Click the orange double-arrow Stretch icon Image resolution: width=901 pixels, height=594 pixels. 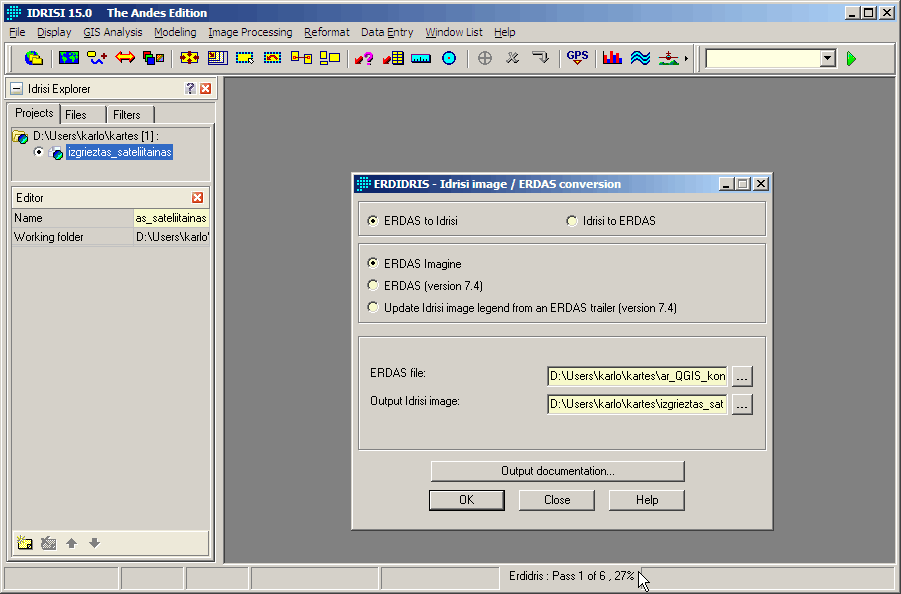(125, 58)
